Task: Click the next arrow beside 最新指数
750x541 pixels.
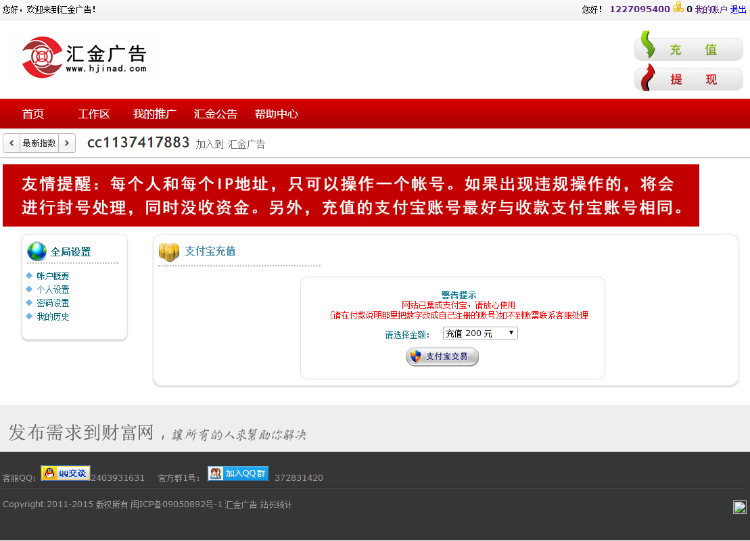Action: 67,143
